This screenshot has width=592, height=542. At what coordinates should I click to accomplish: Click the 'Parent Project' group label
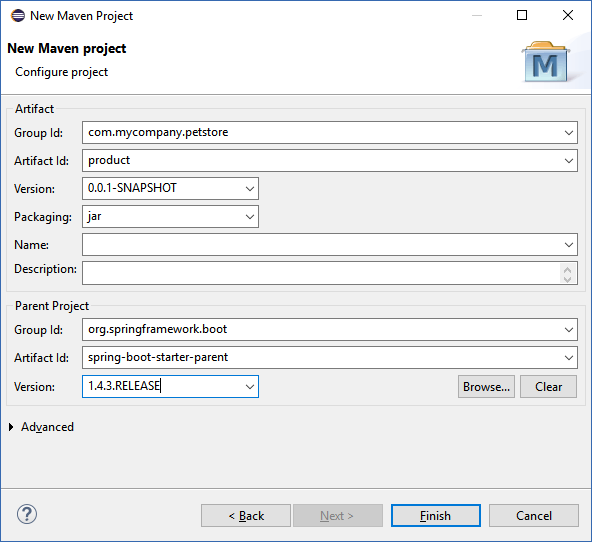[52, 306]
